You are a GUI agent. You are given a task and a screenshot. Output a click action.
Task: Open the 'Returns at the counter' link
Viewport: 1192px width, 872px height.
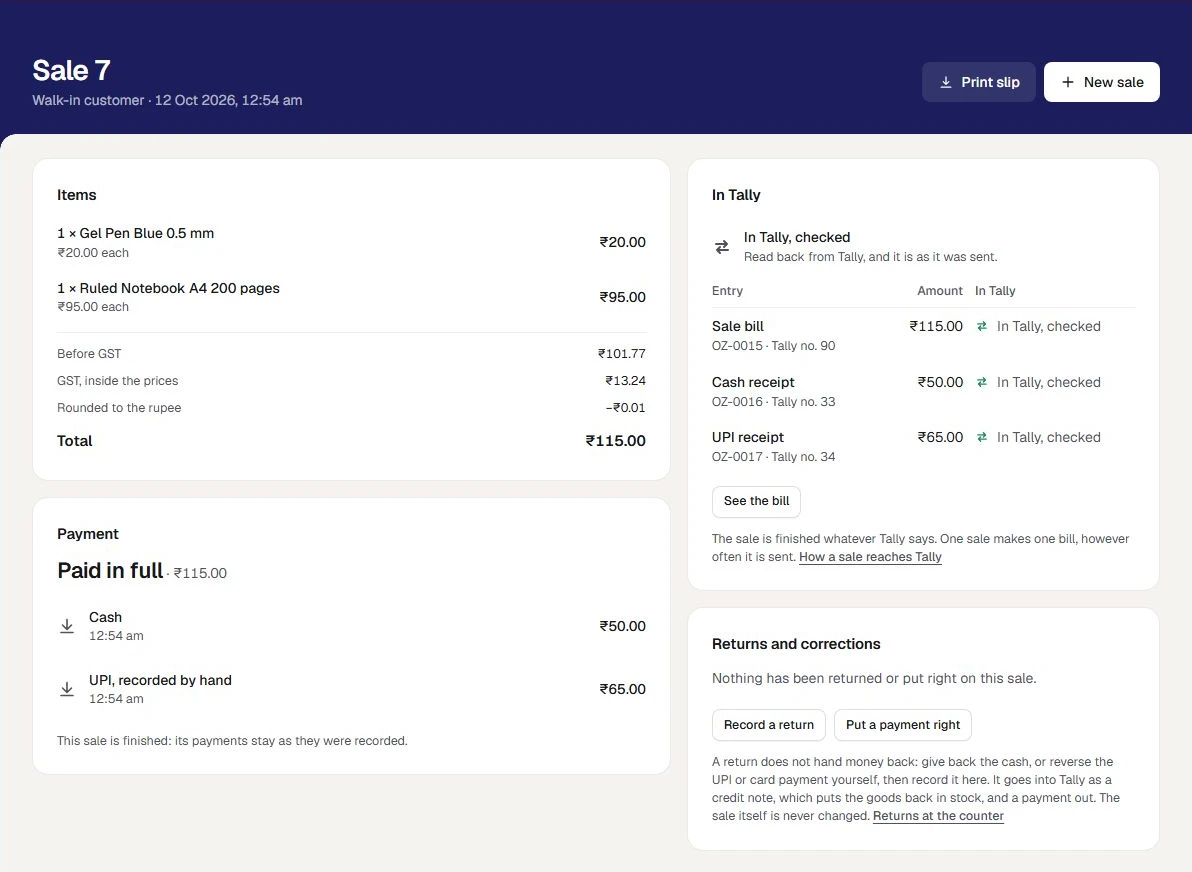(x=938, y=816)
